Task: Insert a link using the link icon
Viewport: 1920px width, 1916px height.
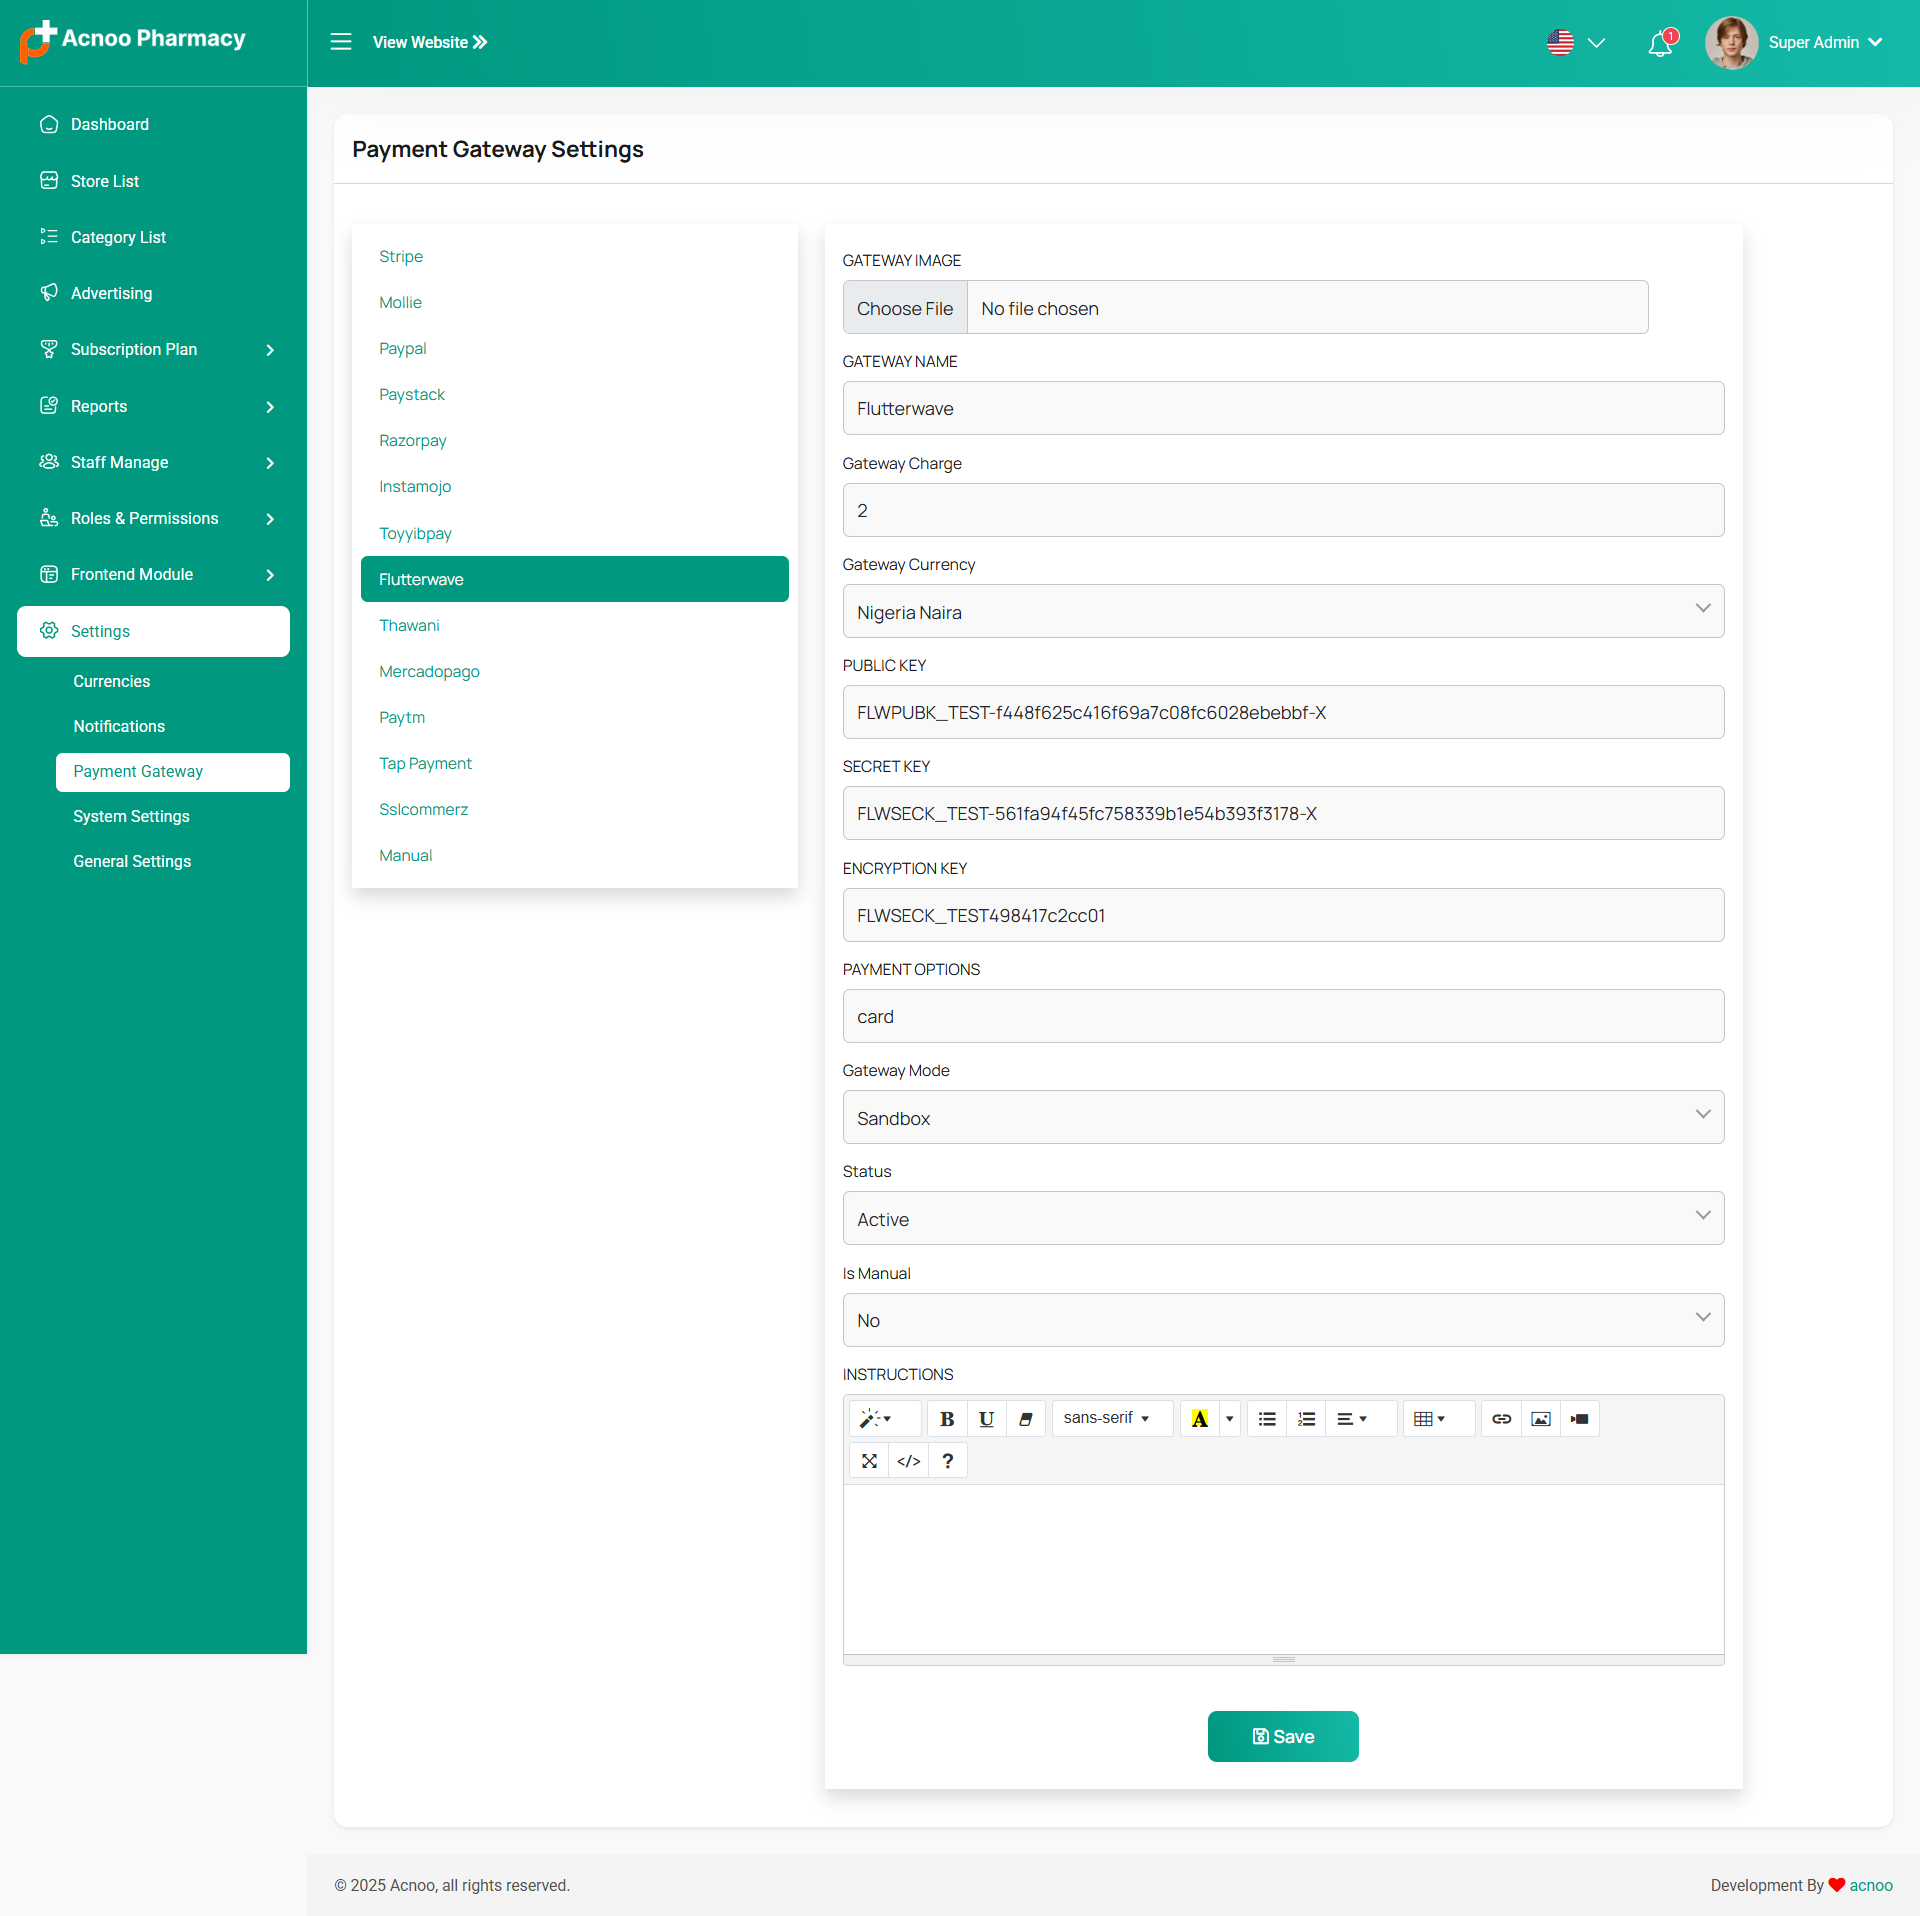Action: click(x=1501, y=1419)
